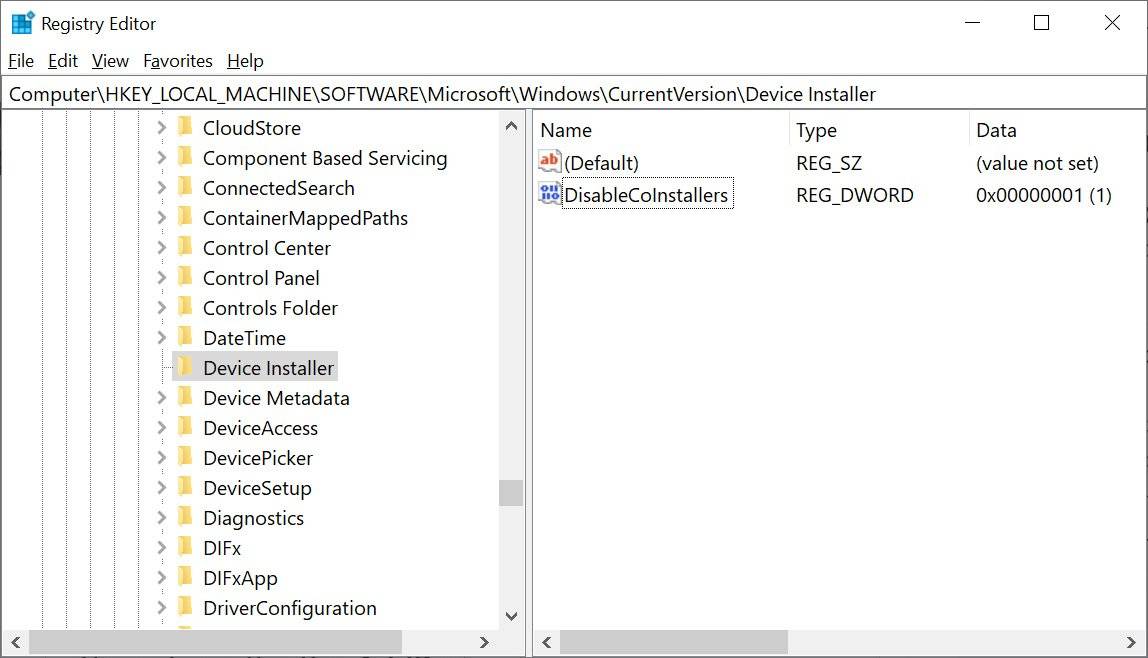Expand the Component Based Servicing key
Viewport: 1148px width, 658px height.
162,157
